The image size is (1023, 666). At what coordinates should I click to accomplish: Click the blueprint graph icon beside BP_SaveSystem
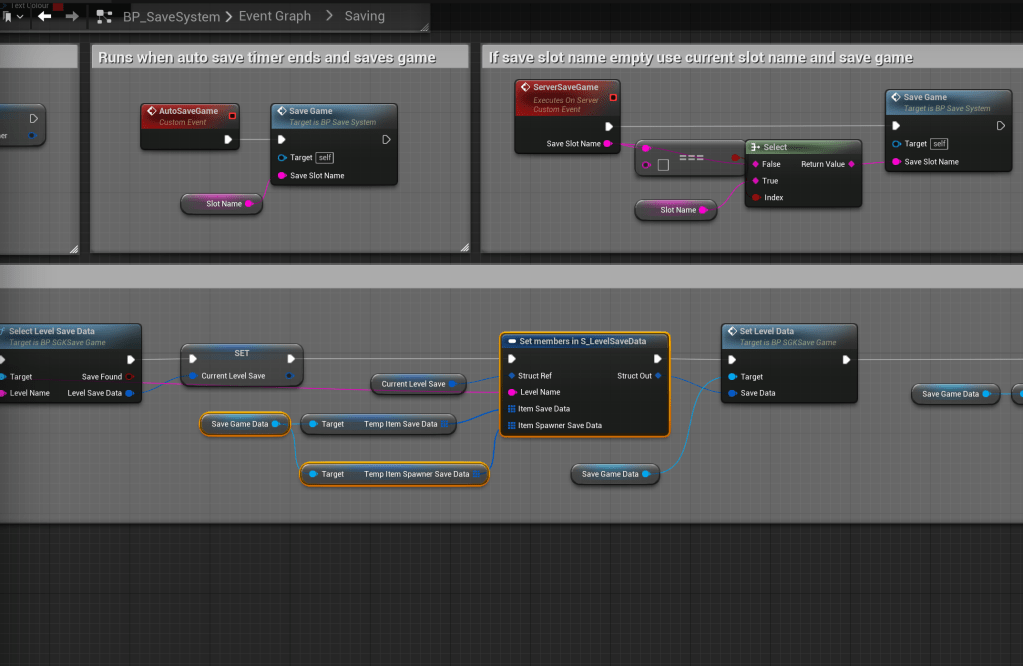click(x=104, y=16)
